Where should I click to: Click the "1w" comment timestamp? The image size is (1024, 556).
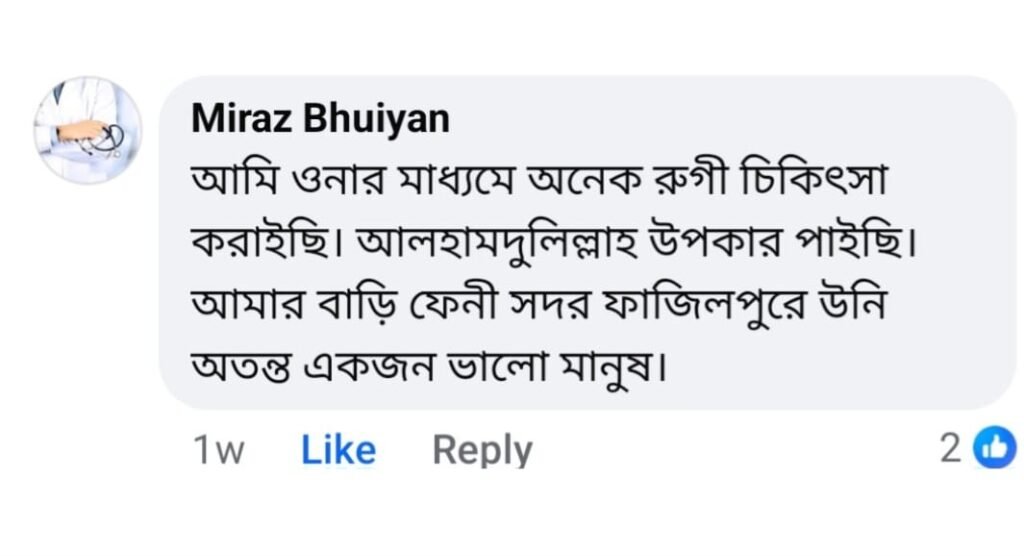[x=217, y=451]
